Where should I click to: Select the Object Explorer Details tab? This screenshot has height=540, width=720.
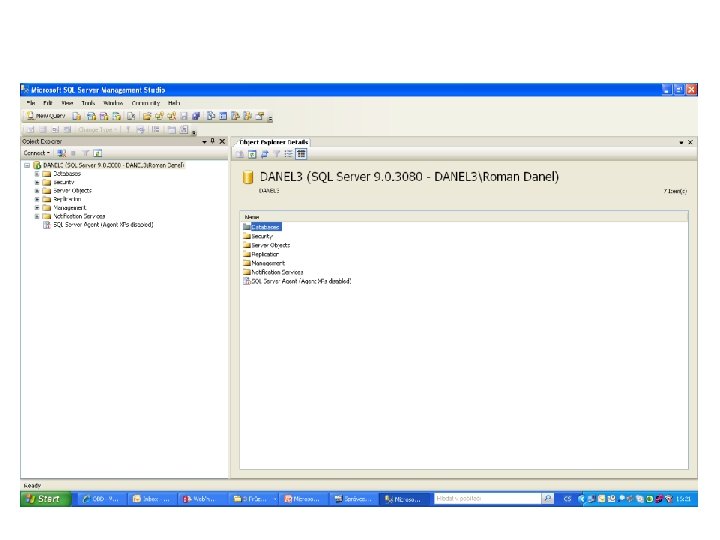point(274,142)
